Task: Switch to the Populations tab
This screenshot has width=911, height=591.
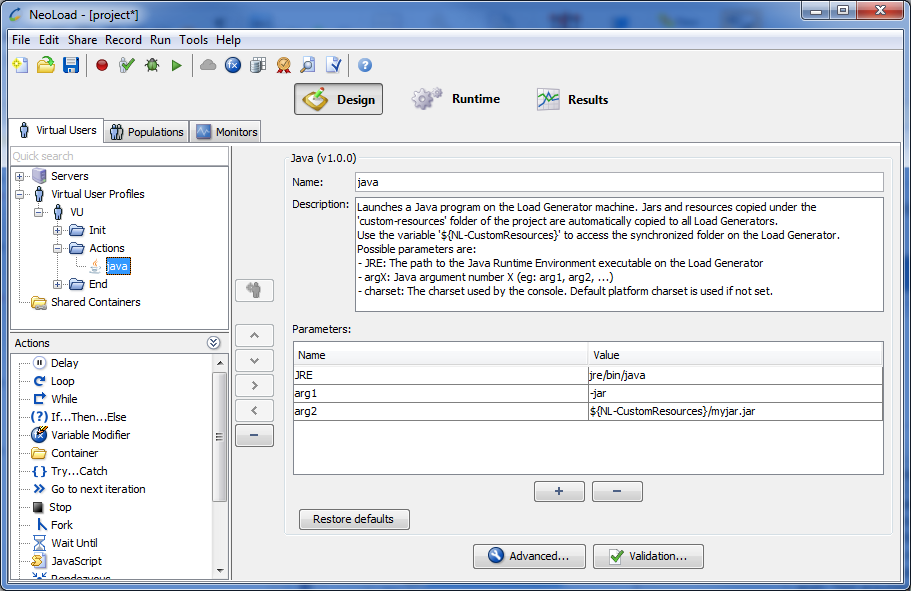Action: coord(147,132)
